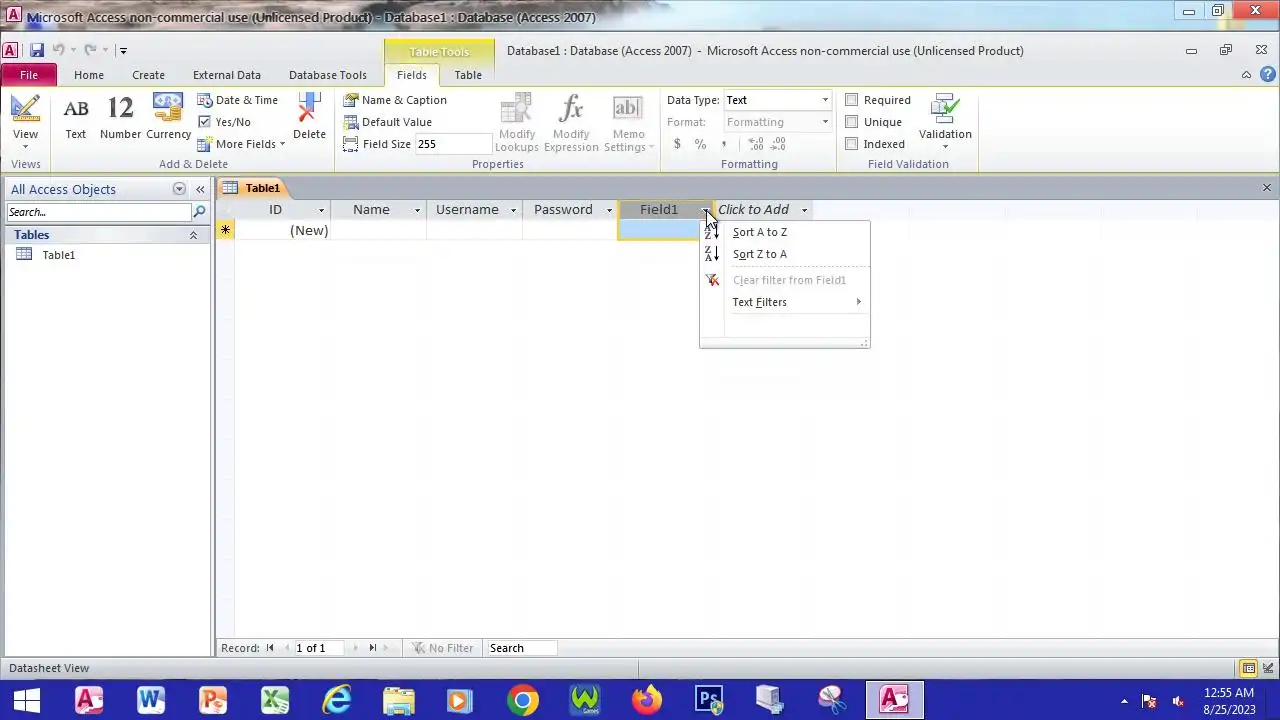
Task: Click the No Filter indicator
Action: tap(443, 648)
